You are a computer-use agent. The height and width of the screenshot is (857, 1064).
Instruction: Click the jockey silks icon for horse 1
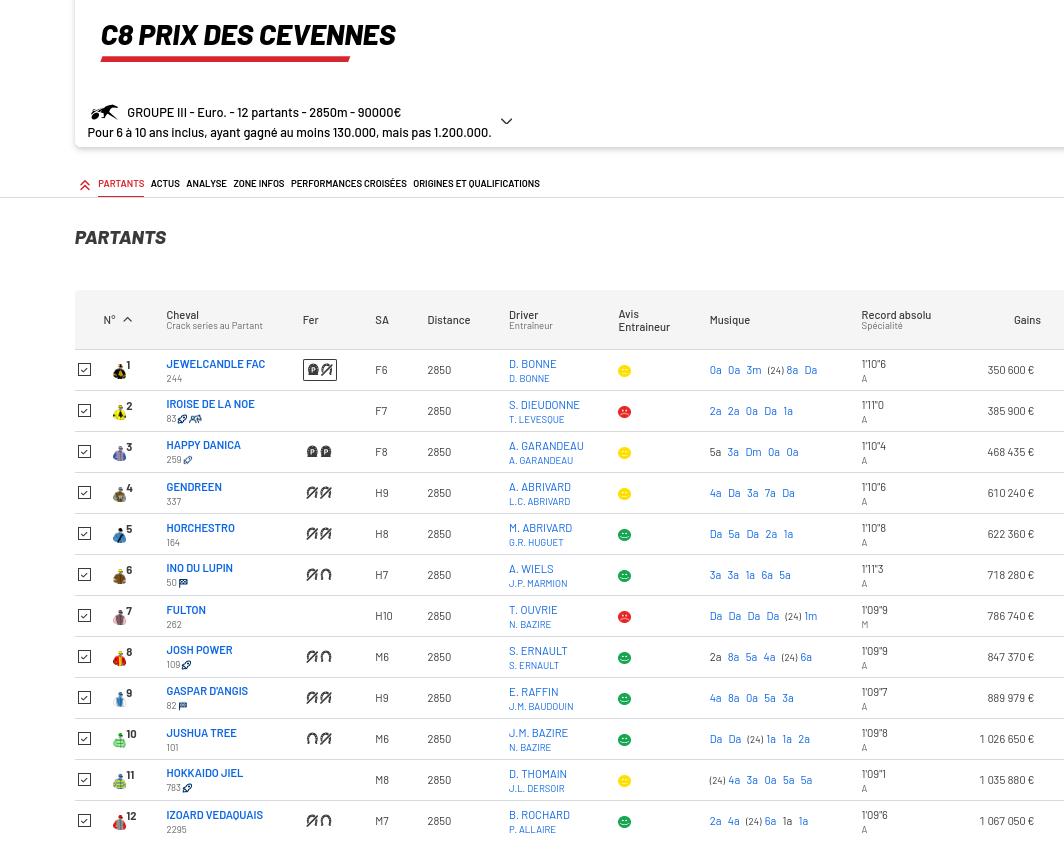(119, 372)
